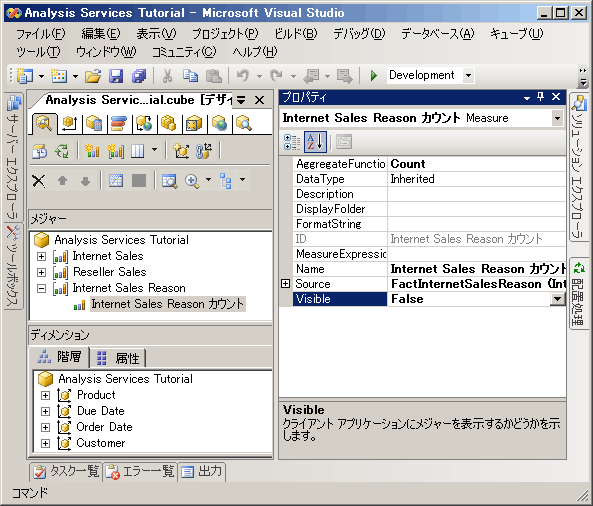Viewport: 593px width, 506px height.
Task: Expand the Customer dimension node
Action: pyautogui.click(x=45, y=443)
